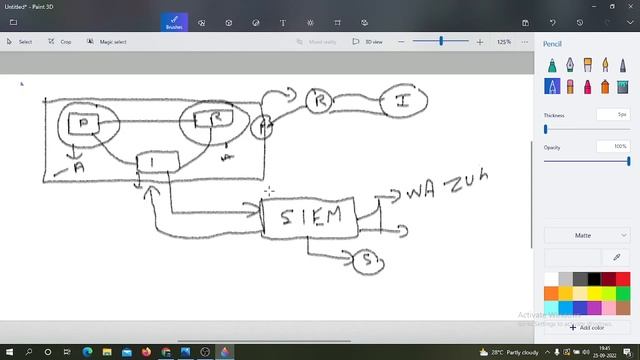Image resolution: width=640 pixels, height=360 pixels.
Task: Open File Explorer from taskbar
Action: [x=107, y=352]
